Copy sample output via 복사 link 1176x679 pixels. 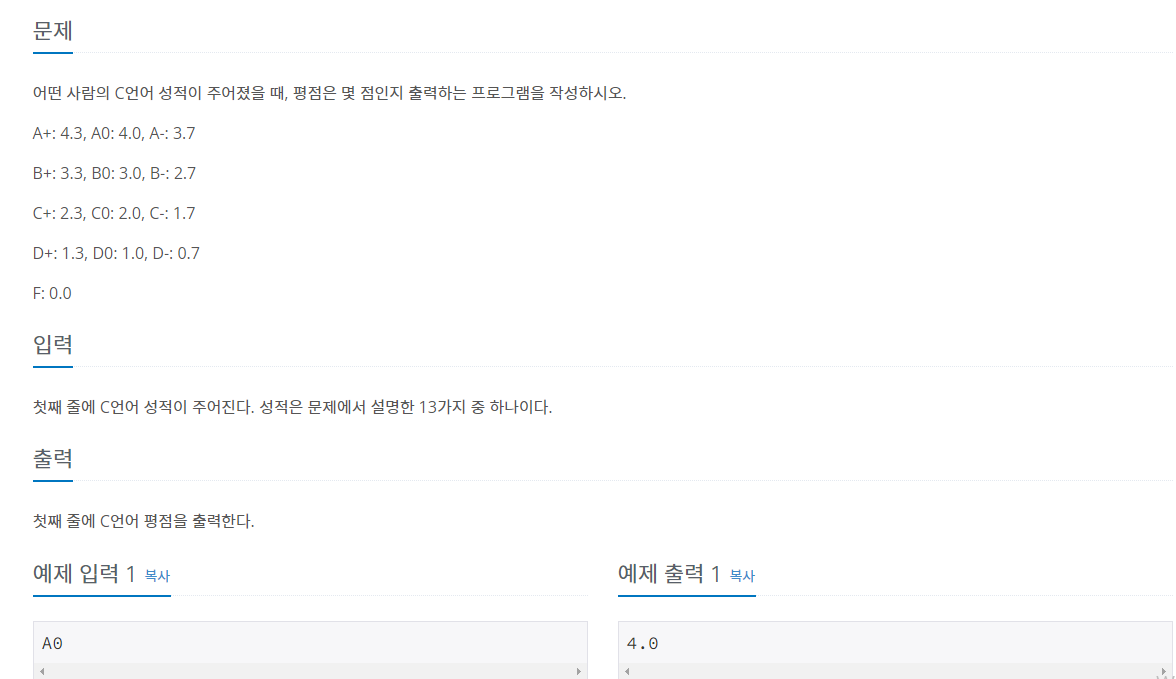[742, 575]
